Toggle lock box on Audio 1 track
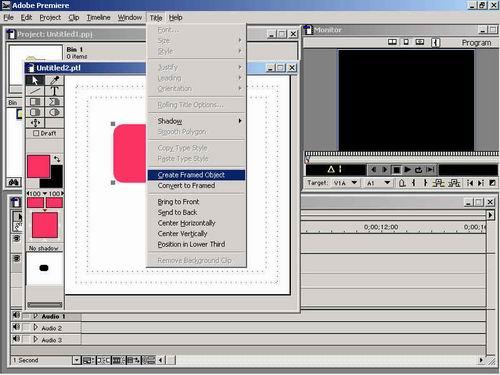 (x=26, y=316)
